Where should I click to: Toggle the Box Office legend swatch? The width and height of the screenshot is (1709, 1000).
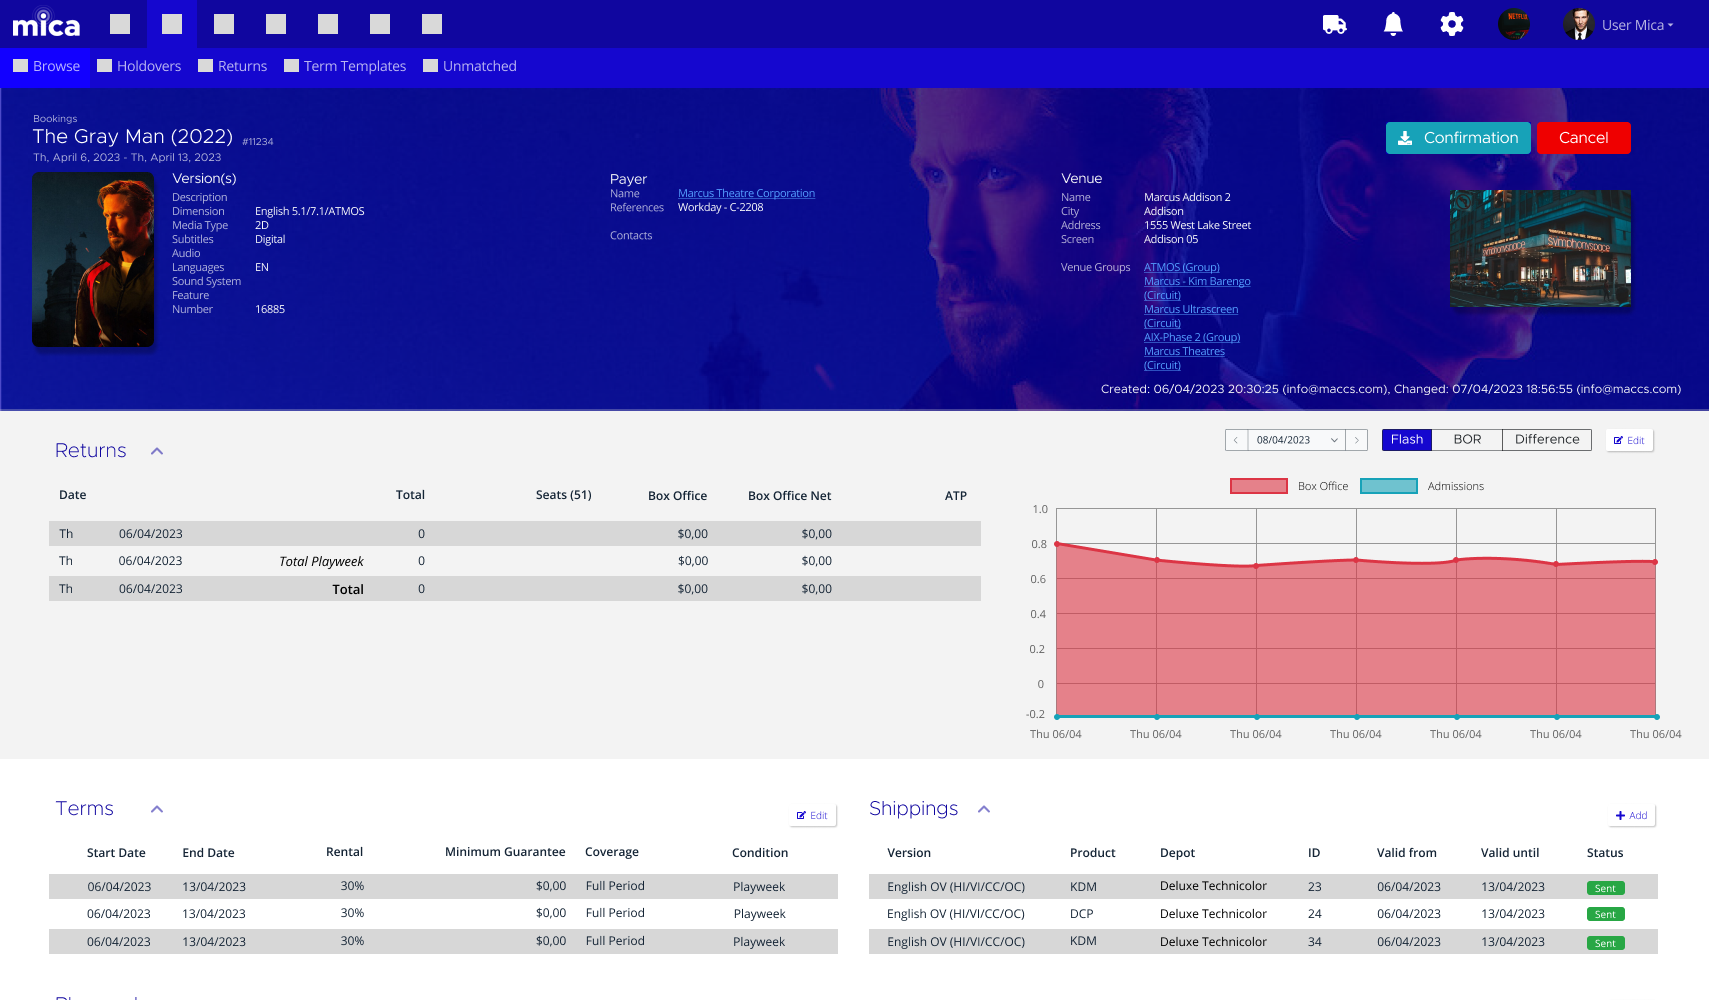coord(1259,486)
